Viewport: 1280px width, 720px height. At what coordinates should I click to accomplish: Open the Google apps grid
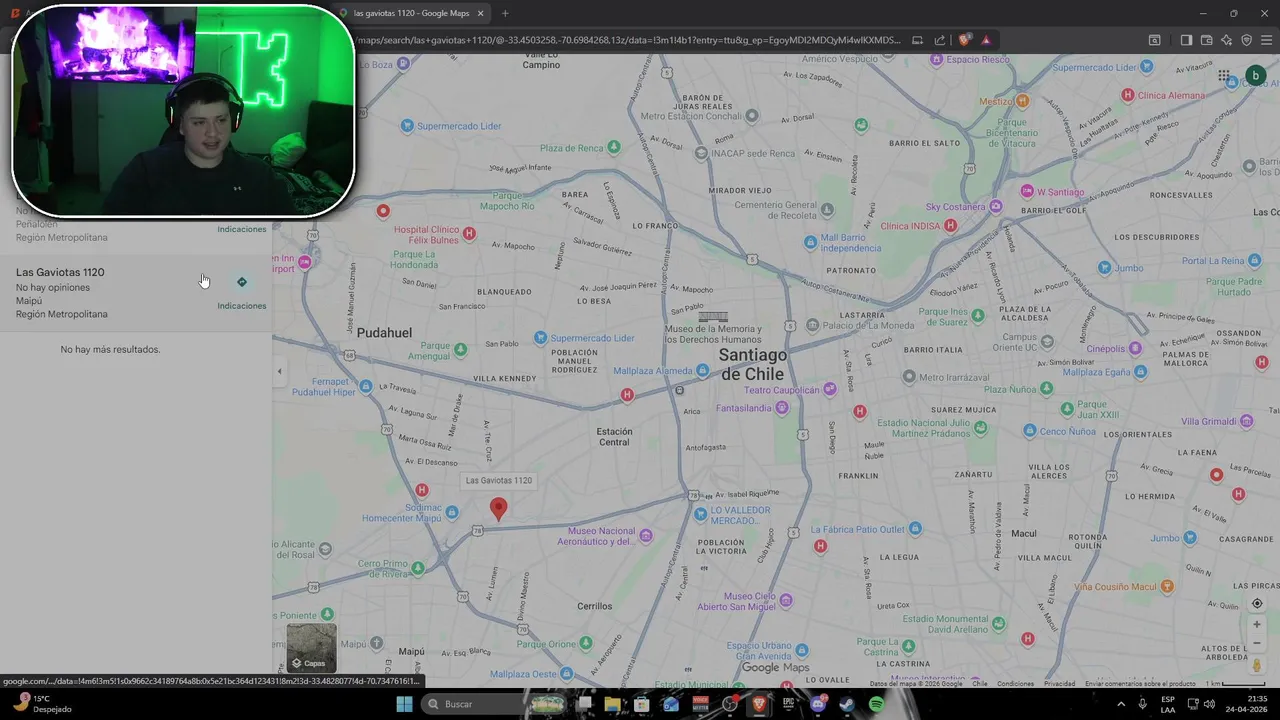[1223, 75]
